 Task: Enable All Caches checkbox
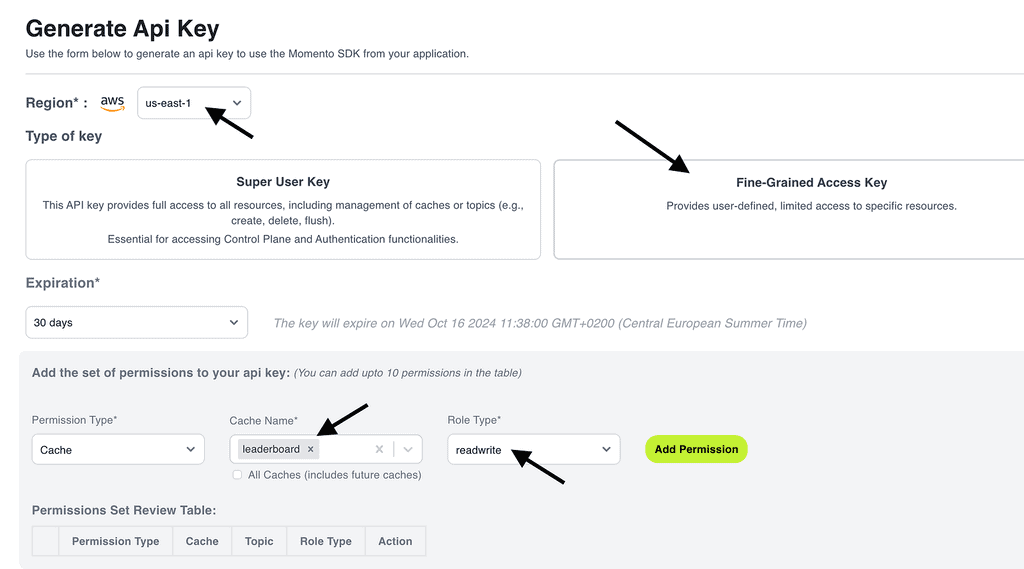click(x=237, y=475)
